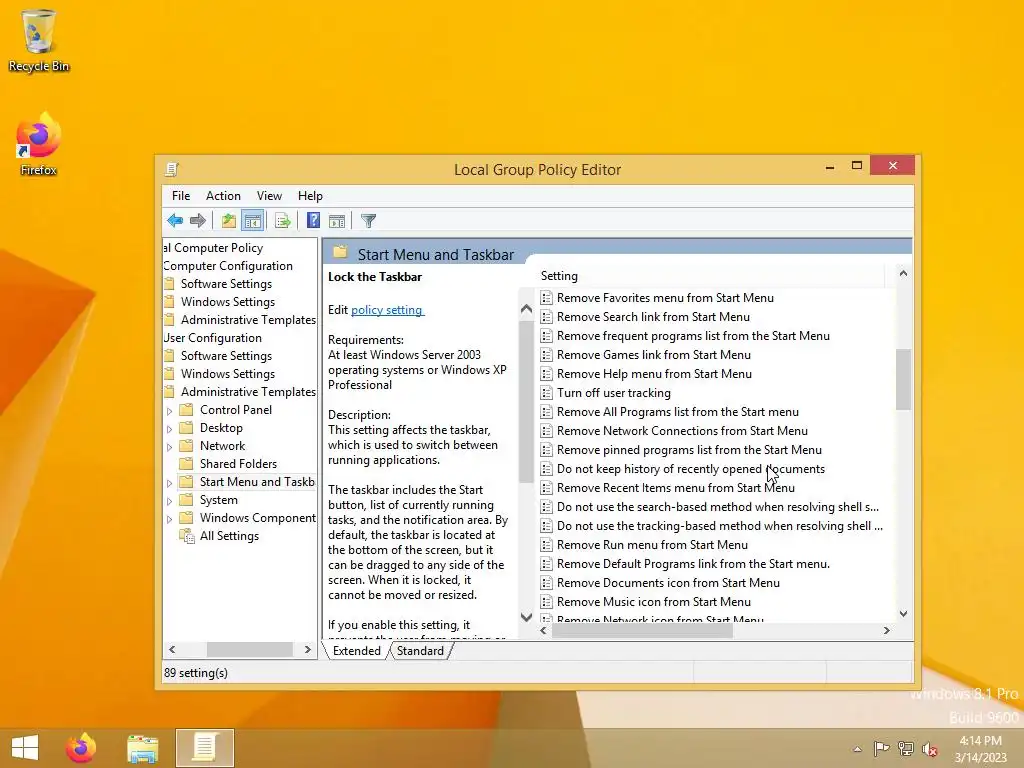Click the description pane scroll down arrow
The height and width of the screenshot is (768, 1024).
coord(526,617)
